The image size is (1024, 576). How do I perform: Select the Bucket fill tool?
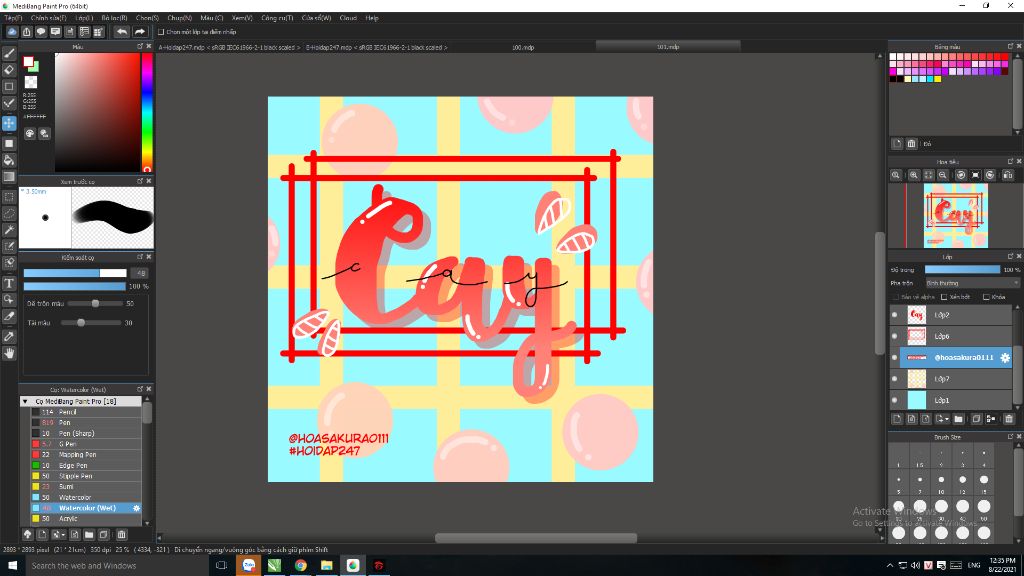click(9, 160)
